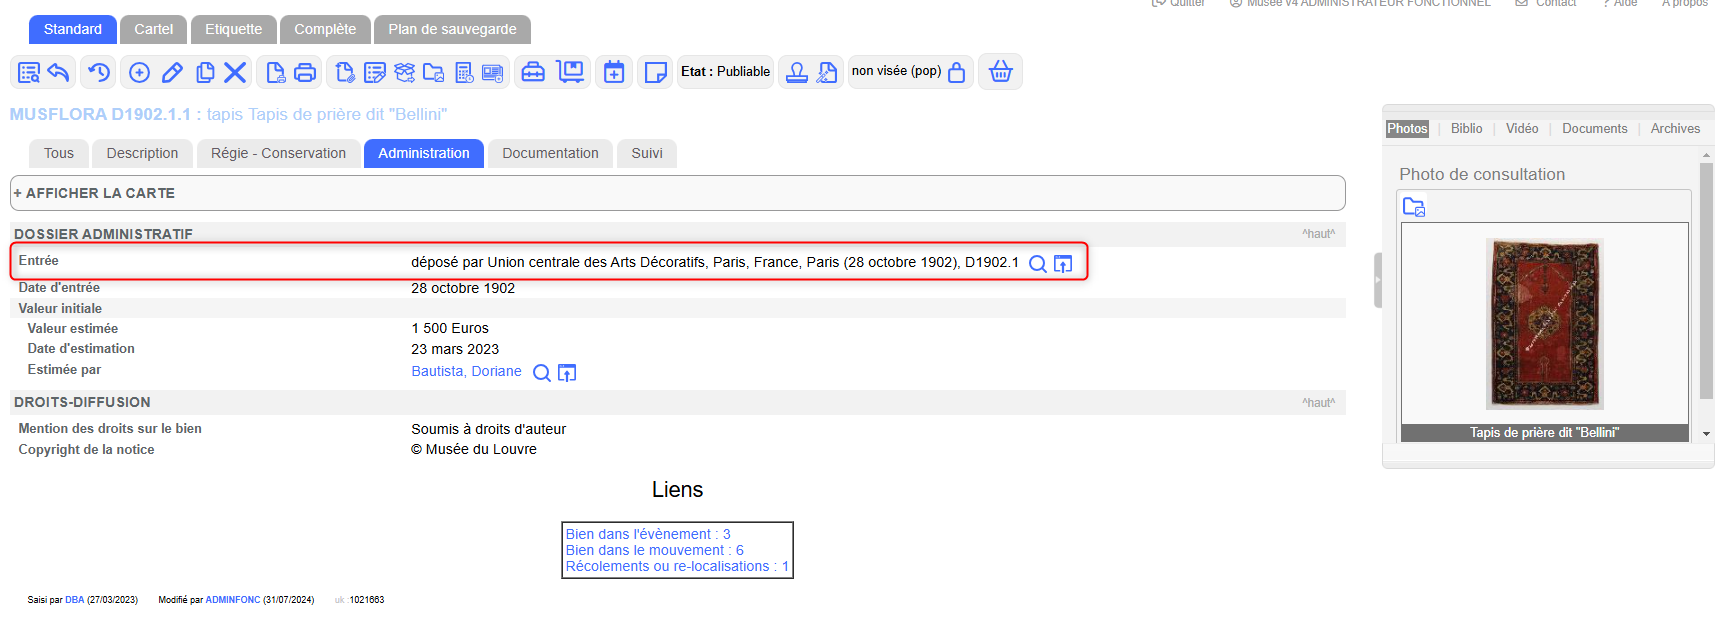Toggle the padlock next to non visée (pop)
1717x635 pixels.
957,72
